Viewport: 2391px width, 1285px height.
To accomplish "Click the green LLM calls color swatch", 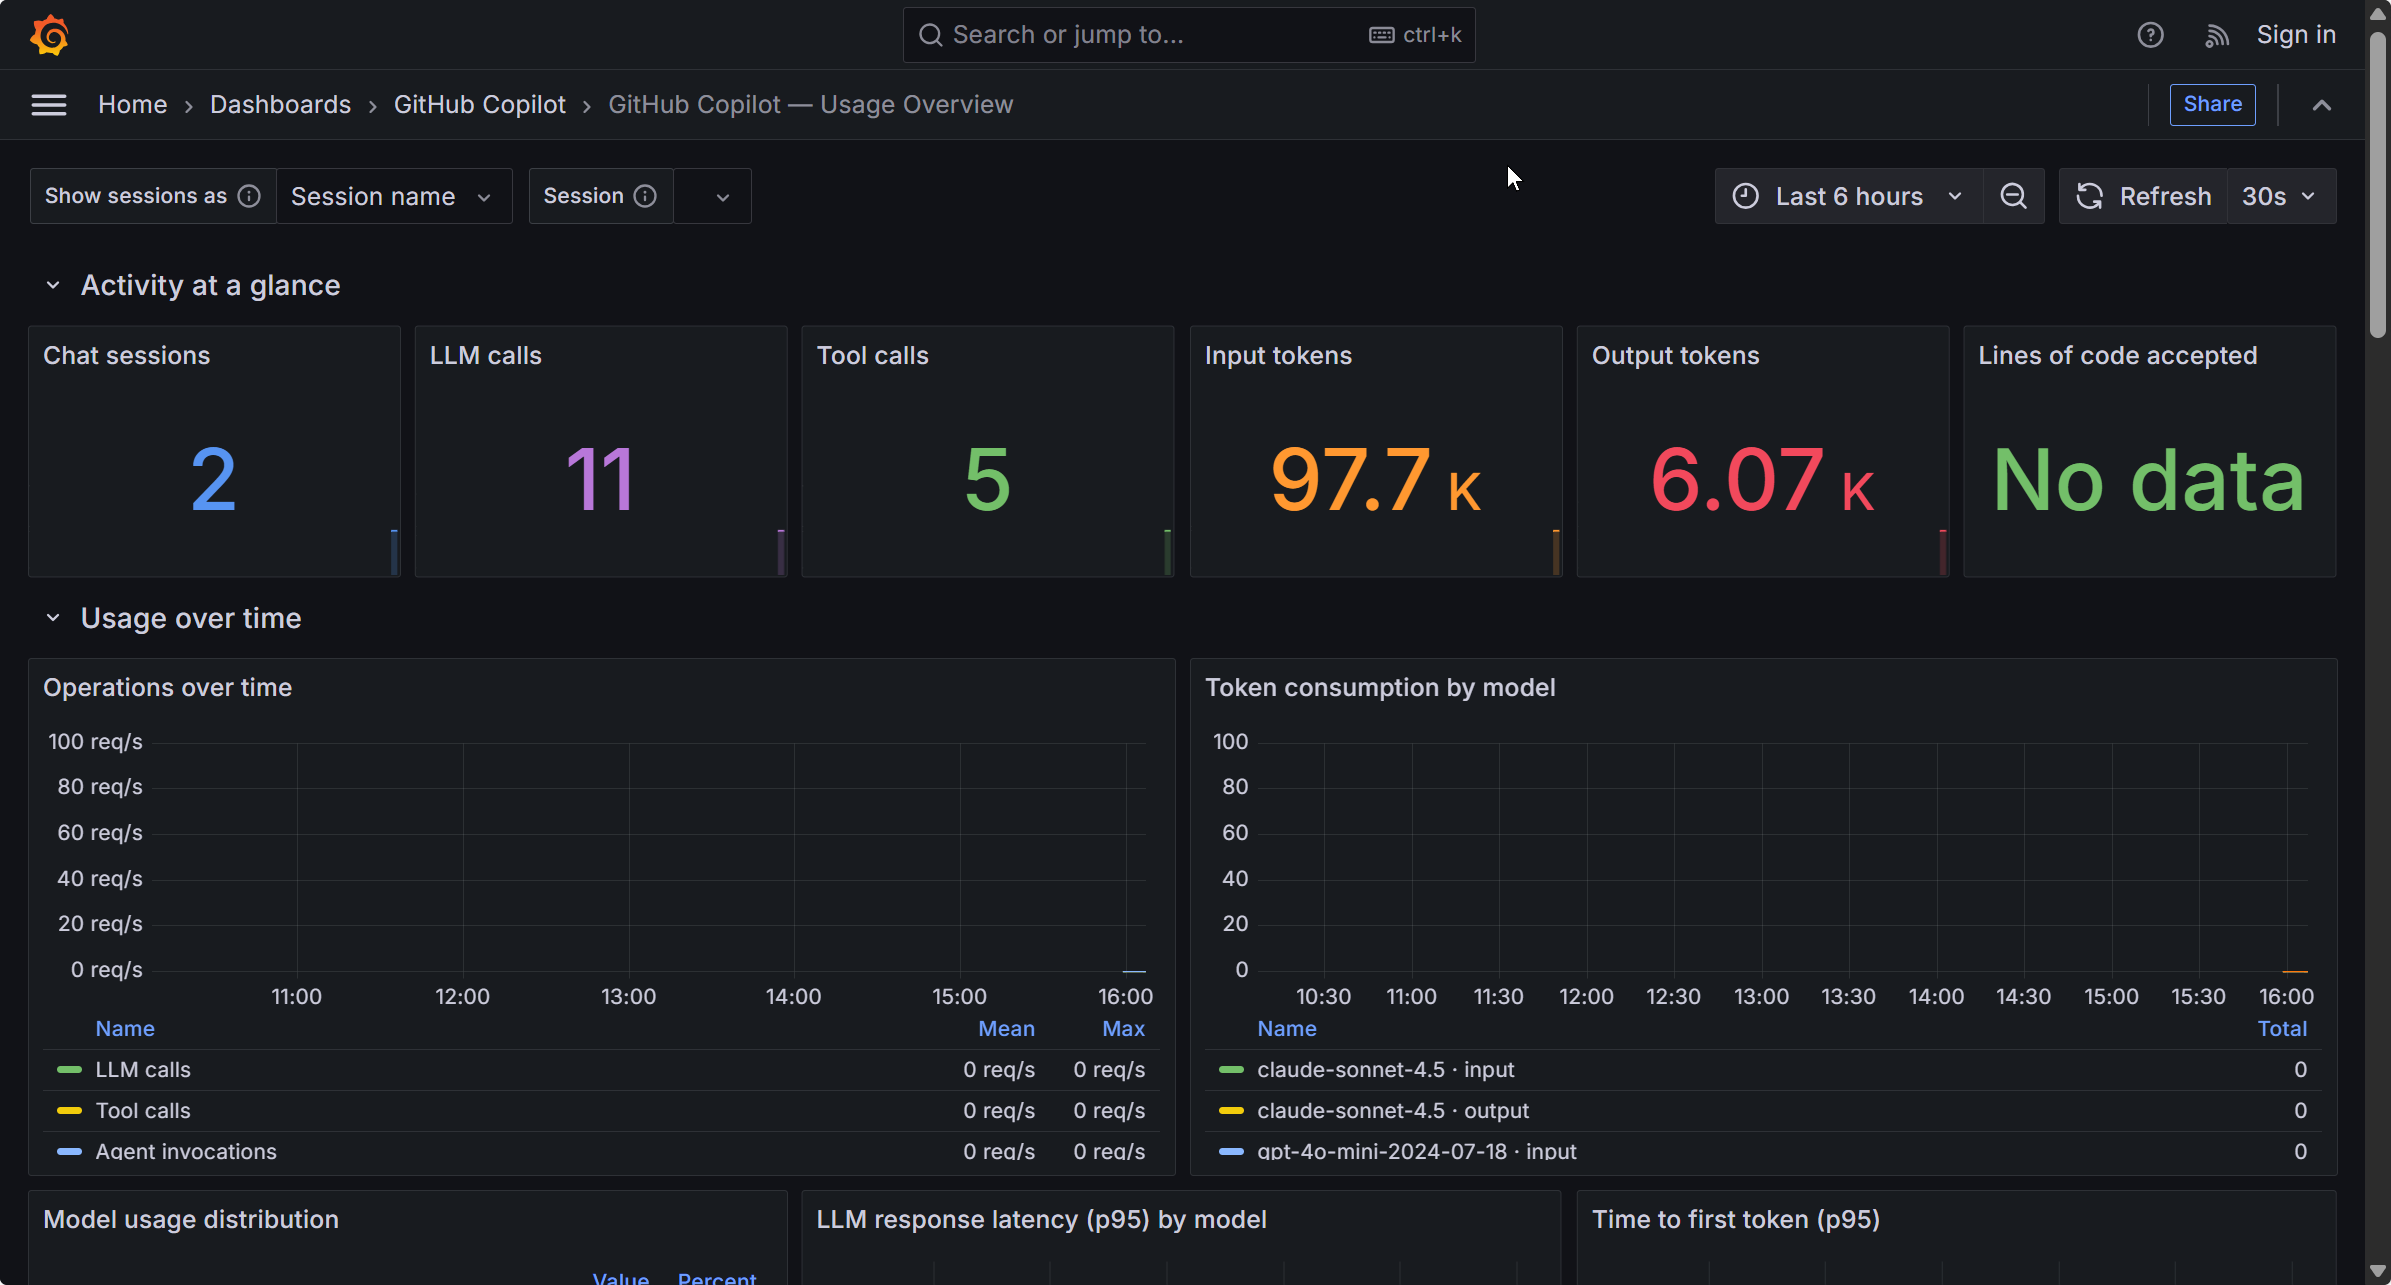I will (69, 1069).
